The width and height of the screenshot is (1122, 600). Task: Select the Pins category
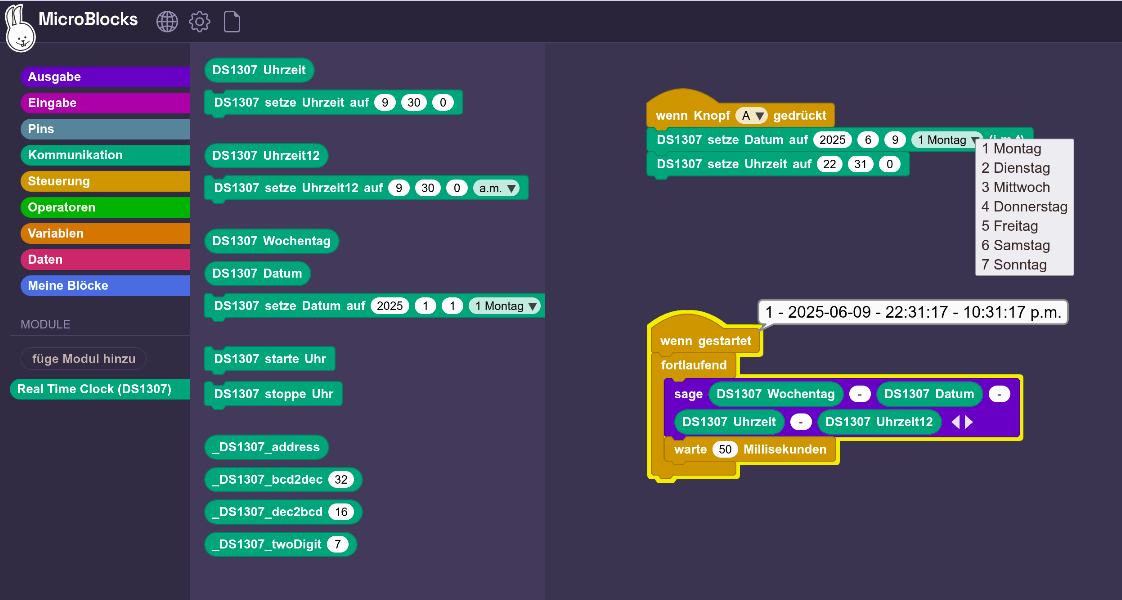[105, 129]
